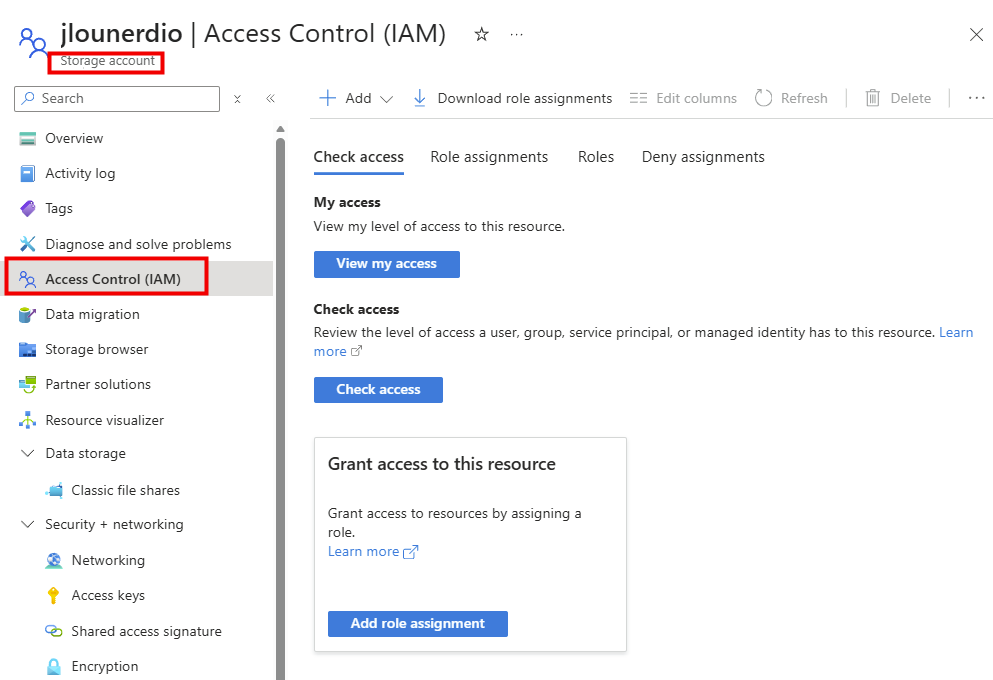Click the Activity log icon
This screenshot has width=993, height=680.
pyautogui.click(x=27, y=173)
